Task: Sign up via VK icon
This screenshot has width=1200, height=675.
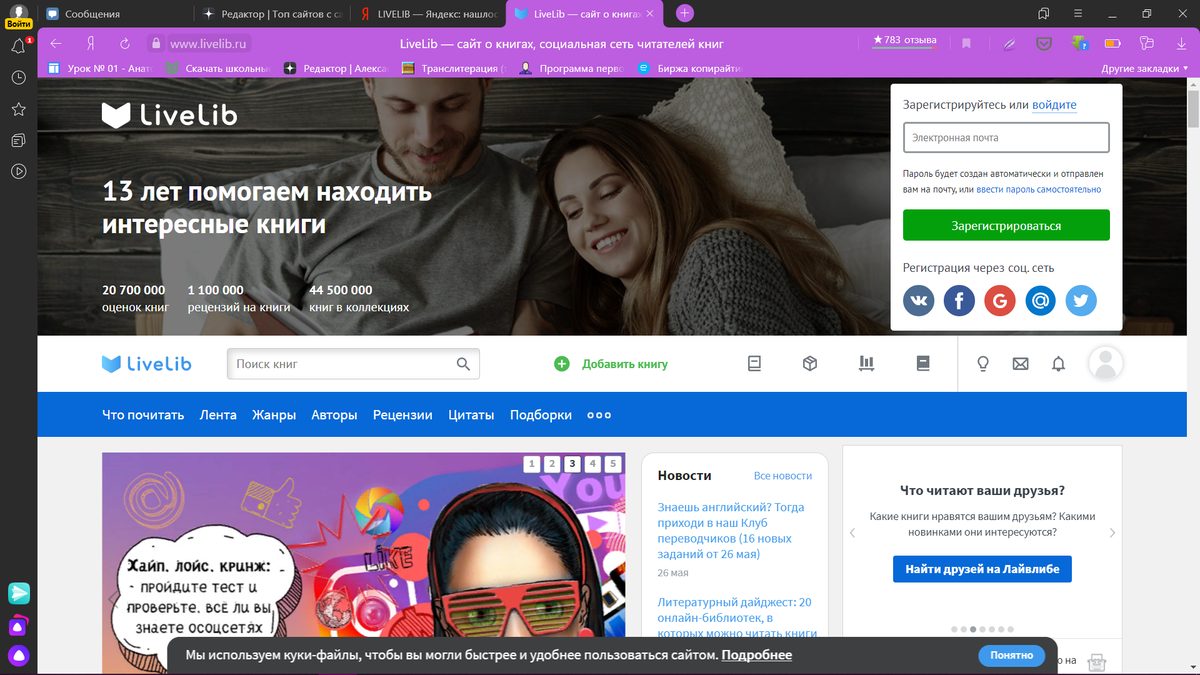Action: tap(919, 300)
